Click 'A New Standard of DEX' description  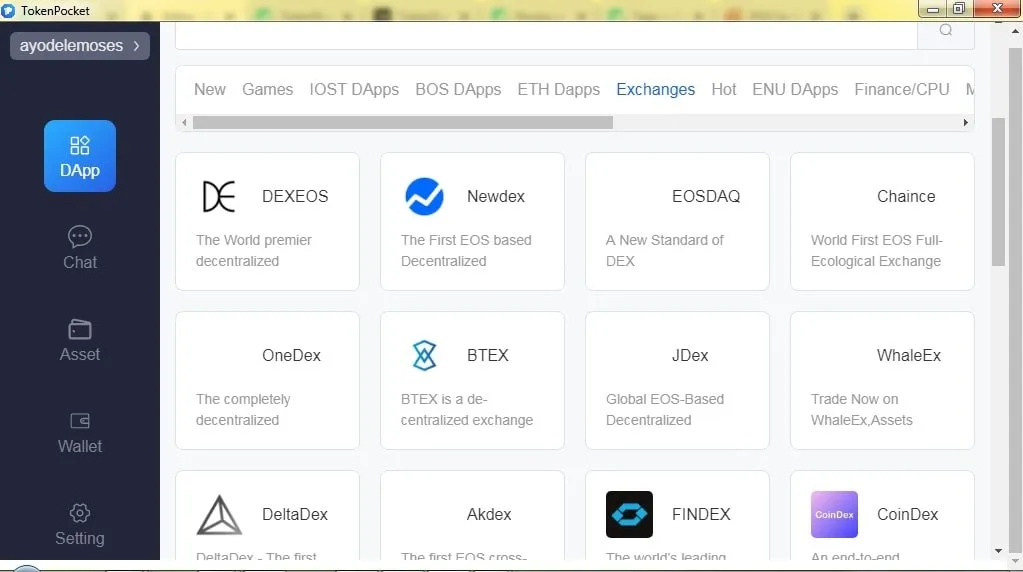664,250
